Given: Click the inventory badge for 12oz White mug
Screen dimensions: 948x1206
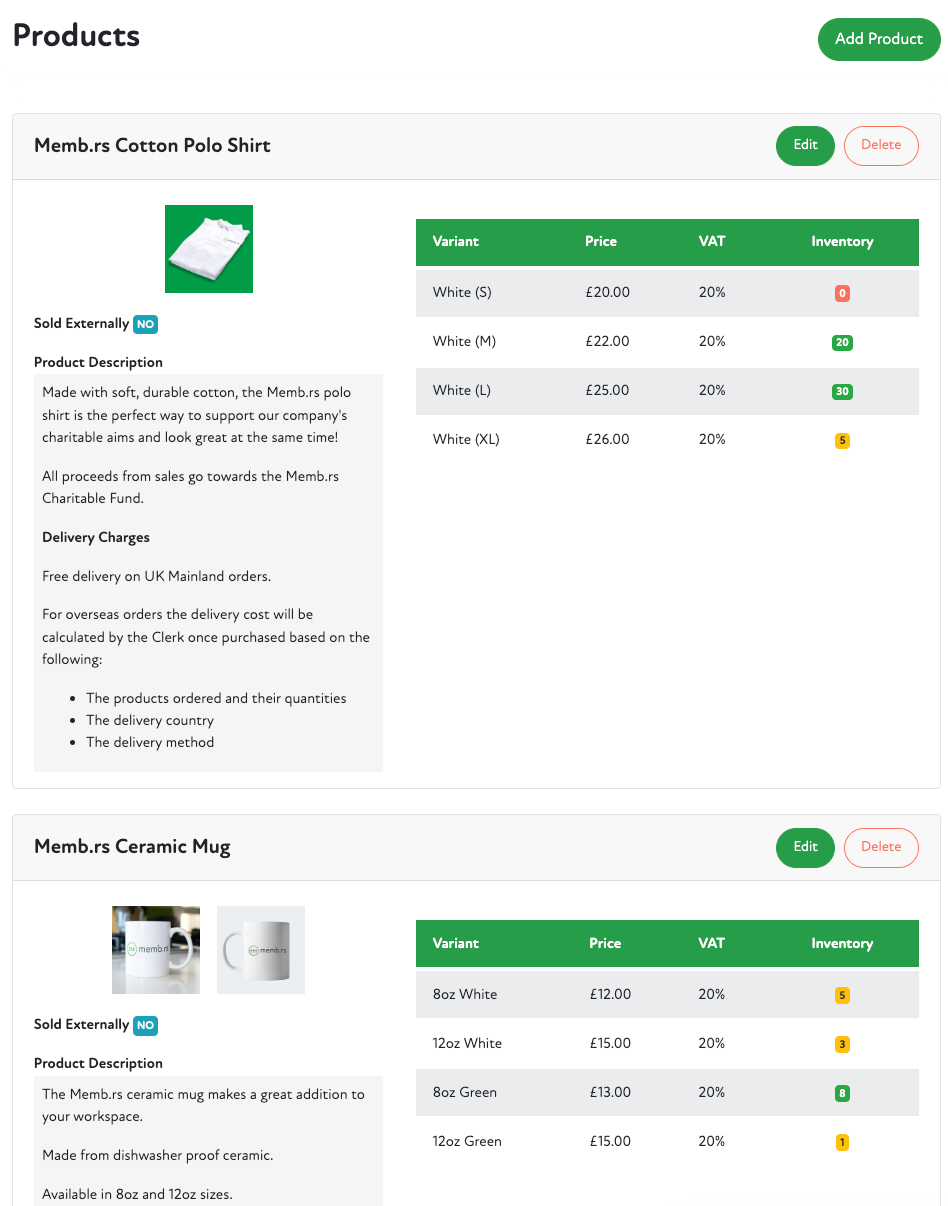Looking at the screenshot, I should click(842, 1045).
